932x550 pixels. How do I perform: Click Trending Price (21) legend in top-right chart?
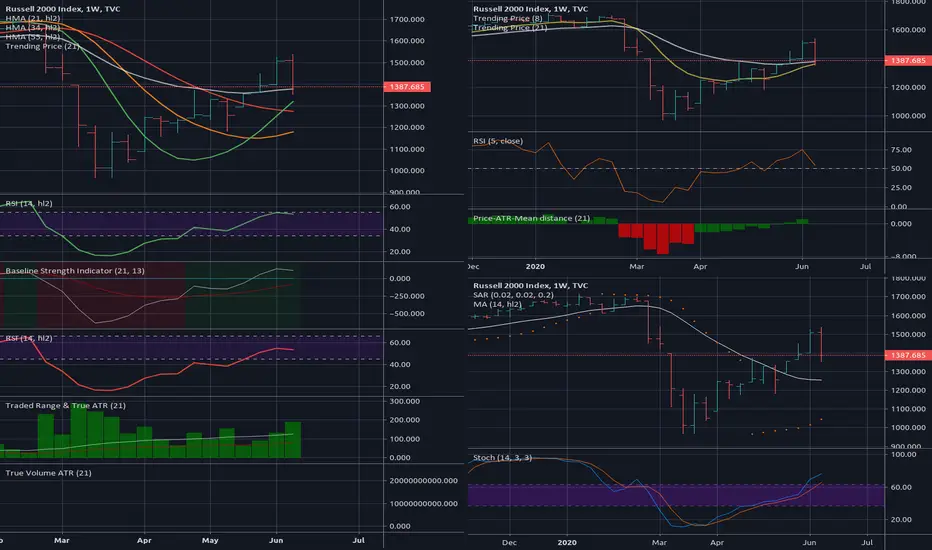click(510, 27)
